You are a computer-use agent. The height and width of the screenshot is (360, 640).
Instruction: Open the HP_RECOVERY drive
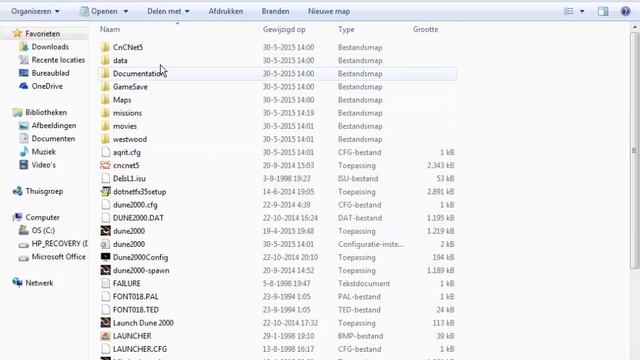tap(59, 243)
